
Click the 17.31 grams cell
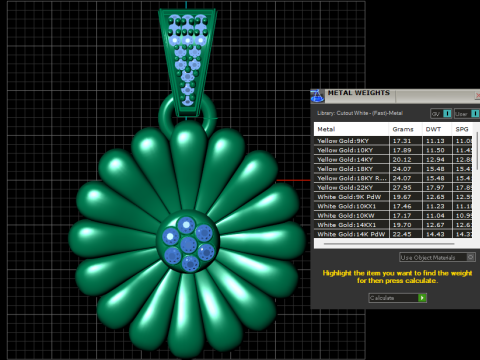406,141
